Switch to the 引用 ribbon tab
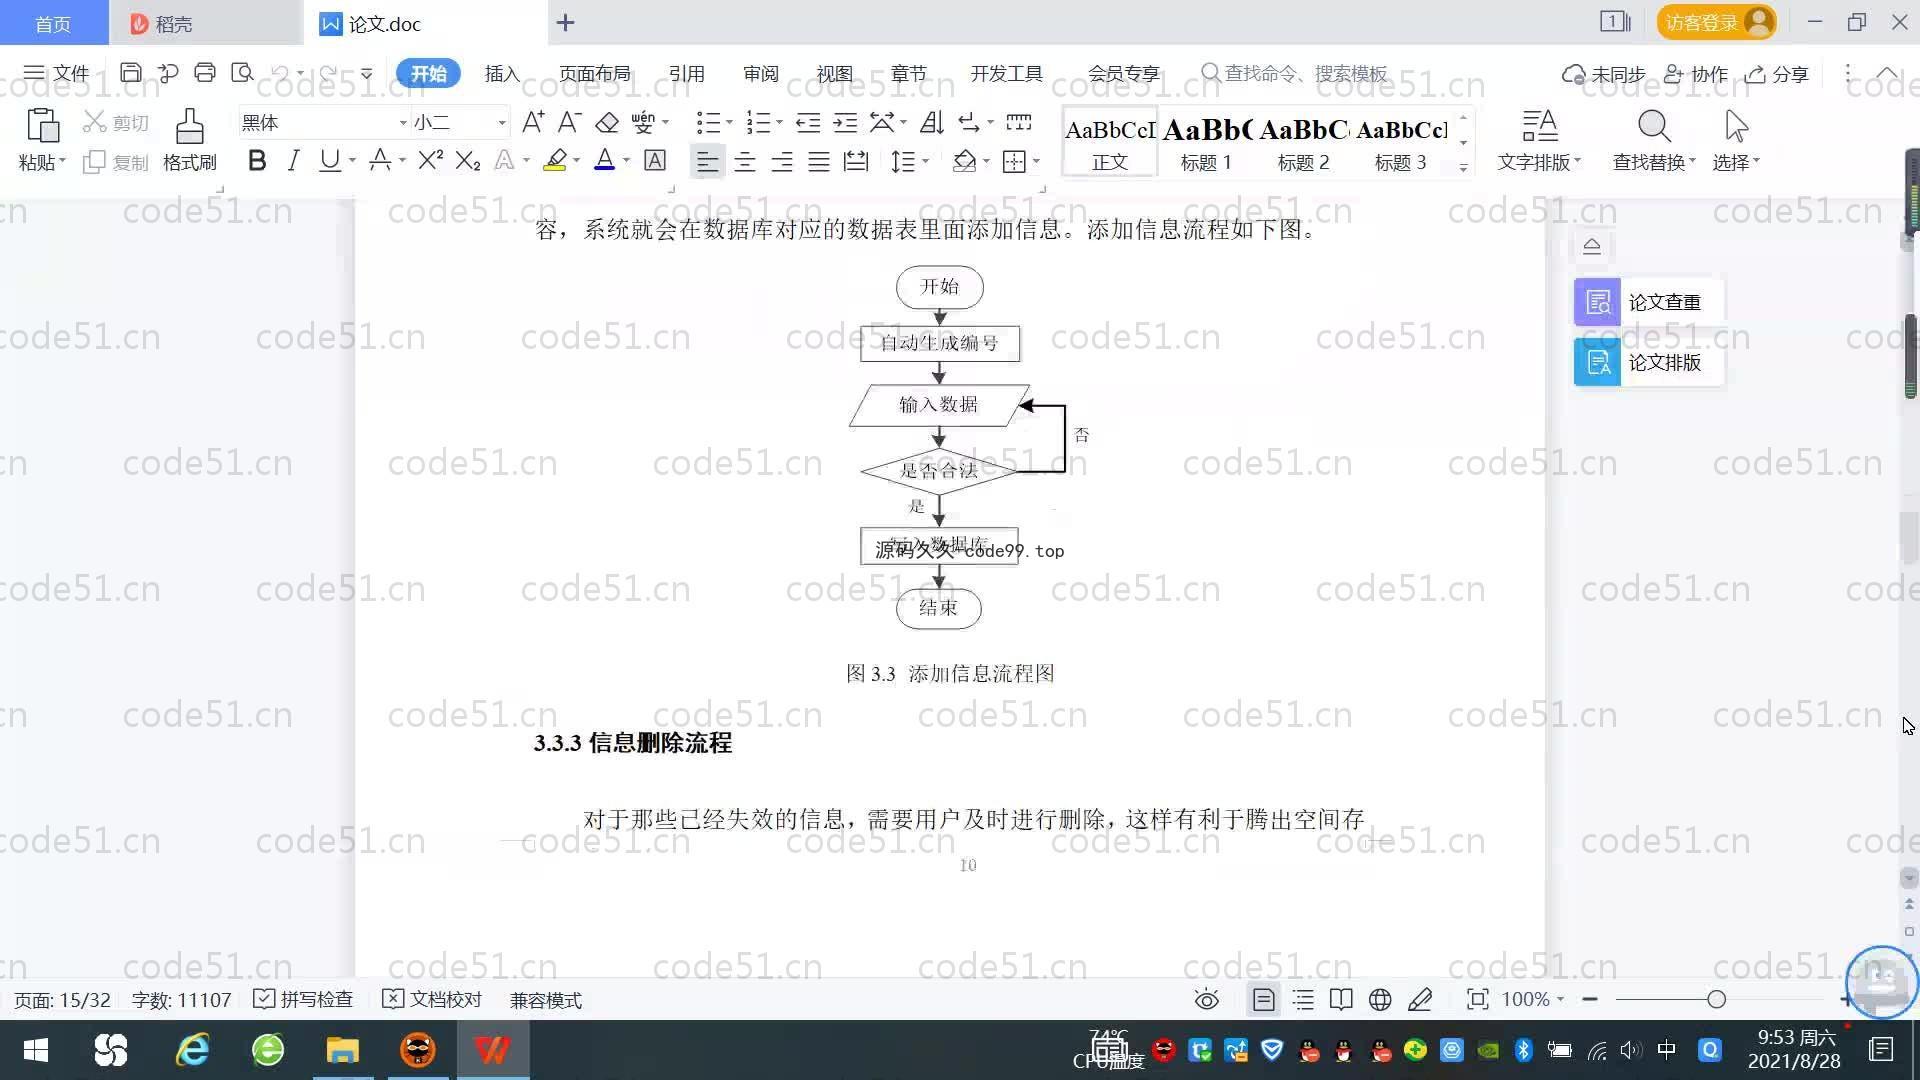Viewport: 1920px width, 1080px height. point(686,73)
